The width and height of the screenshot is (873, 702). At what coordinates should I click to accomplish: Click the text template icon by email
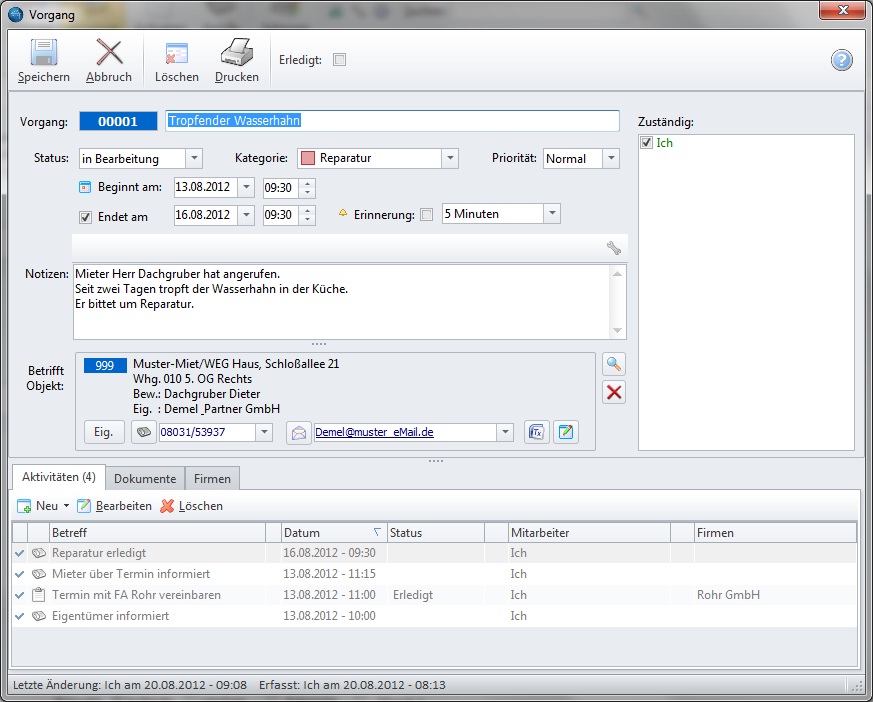(x=536, y=432)
